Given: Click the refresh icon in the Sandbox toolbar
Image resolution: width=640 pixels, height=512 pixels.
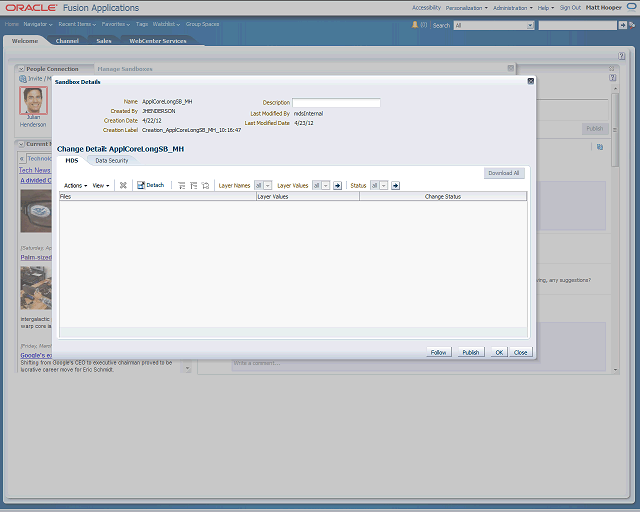Looking at the screenshot, I should 123,185.
